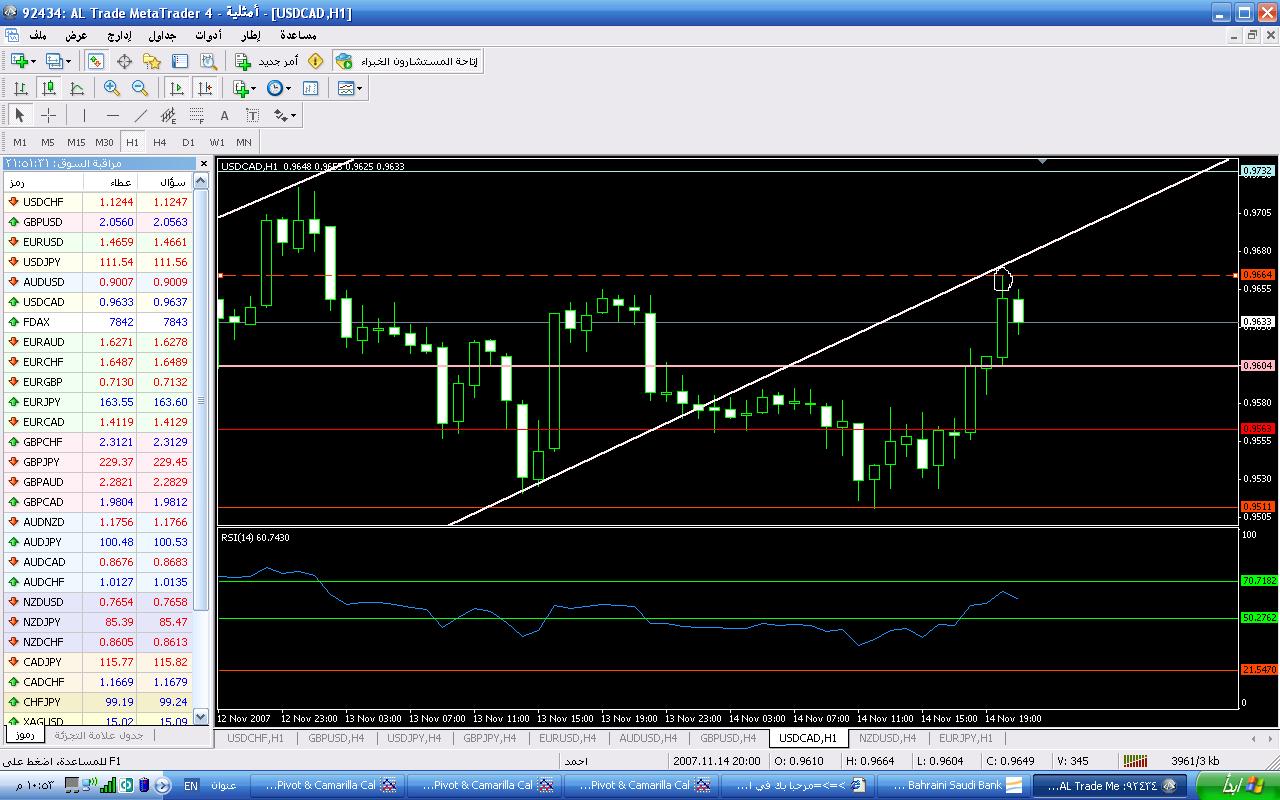Viewport: 1280px width, 800px height.
Task: Click the zoom in magnifier icon
Action: [112, 88]
